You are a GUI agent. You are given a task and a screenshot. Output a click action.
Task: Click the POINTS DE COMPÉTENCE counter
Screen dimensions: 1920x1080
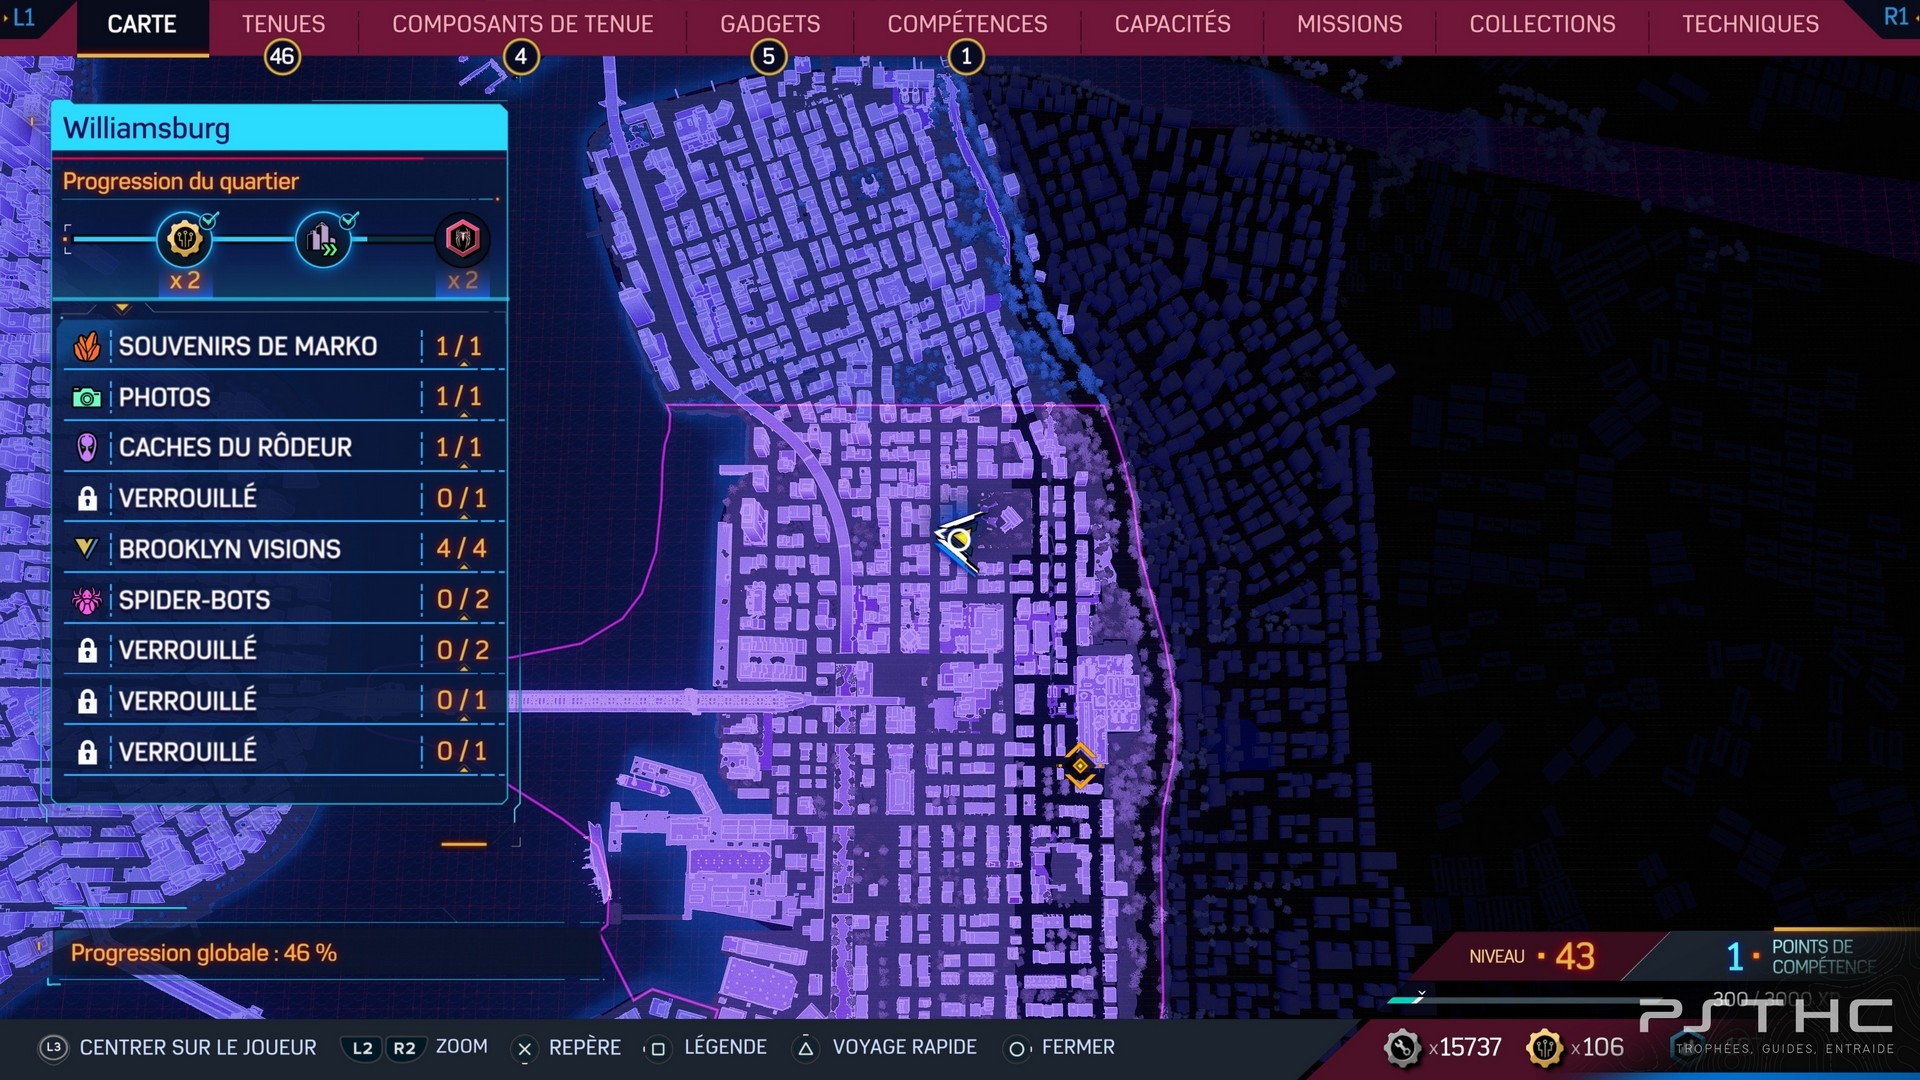pyautogui.click(x=1802, y=956)
